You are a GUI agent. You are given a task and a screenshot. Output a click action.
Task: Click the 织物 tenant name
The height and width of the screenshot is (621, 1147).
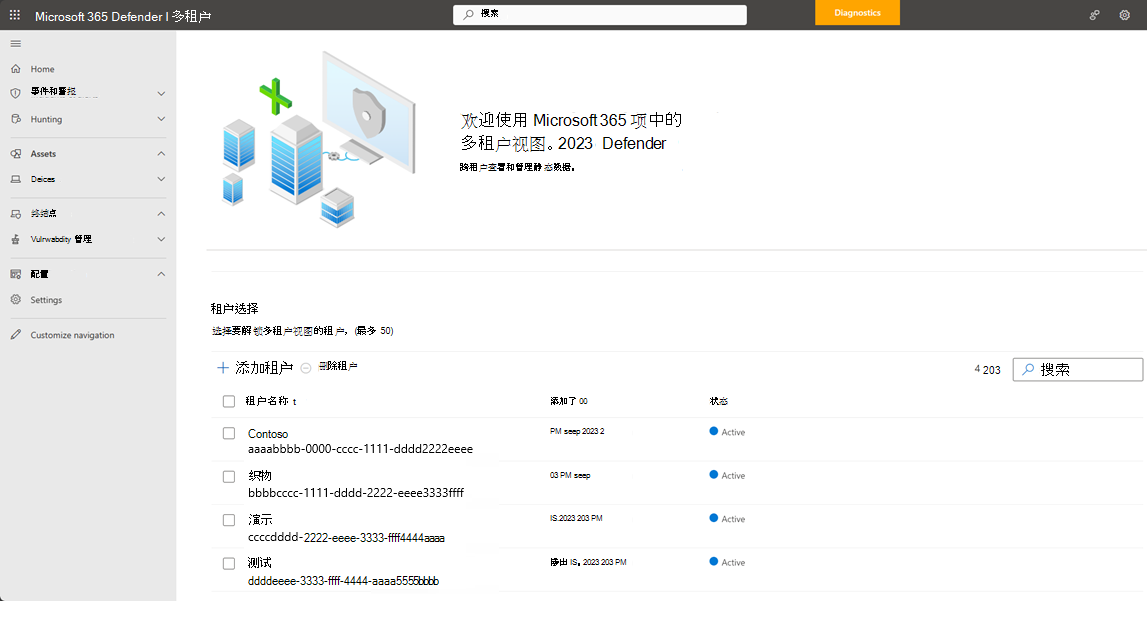pos(260,476)
